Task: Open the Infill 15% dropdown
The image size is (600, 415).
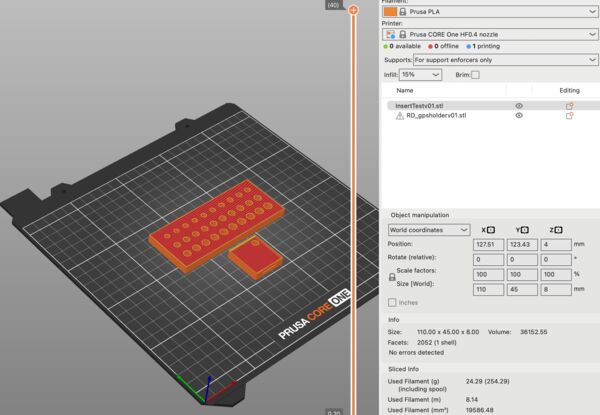Action: pos(420,75)
